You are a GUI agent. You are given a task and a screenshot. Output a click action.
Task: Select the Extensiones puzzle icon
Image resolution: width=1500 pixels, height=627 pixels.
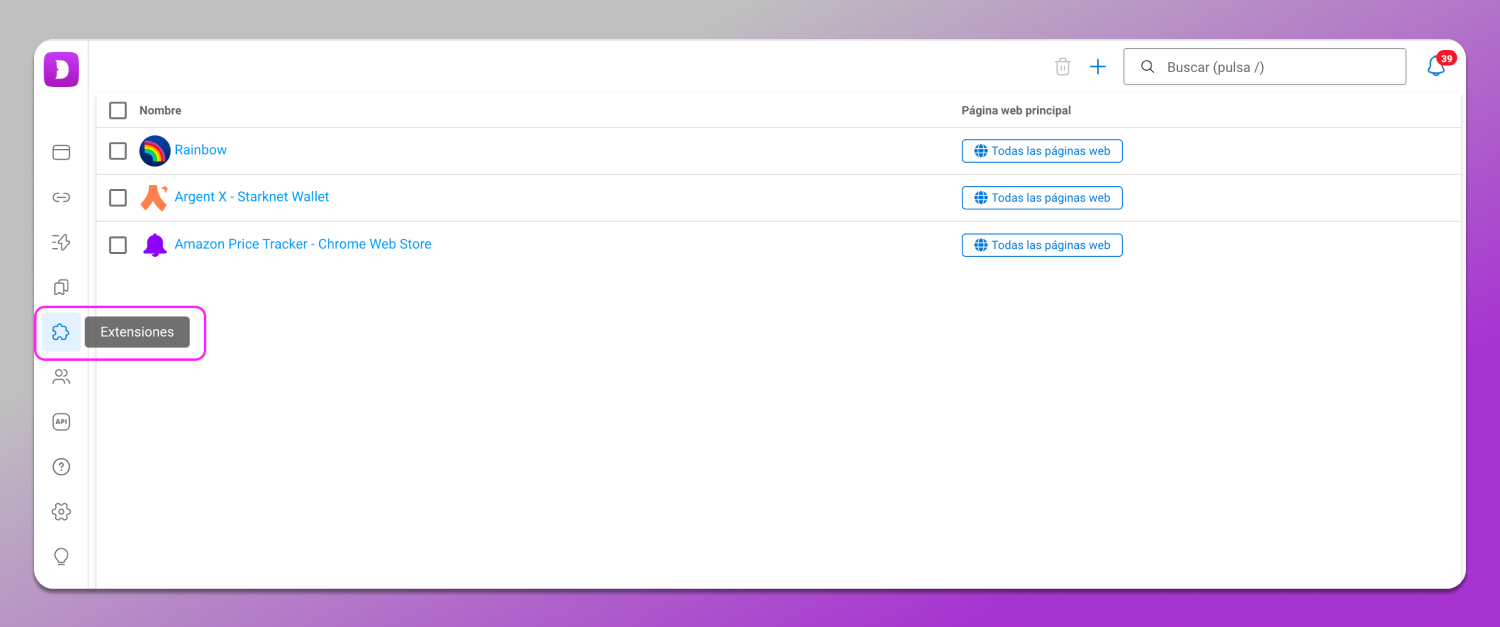[x=61, y=332]
